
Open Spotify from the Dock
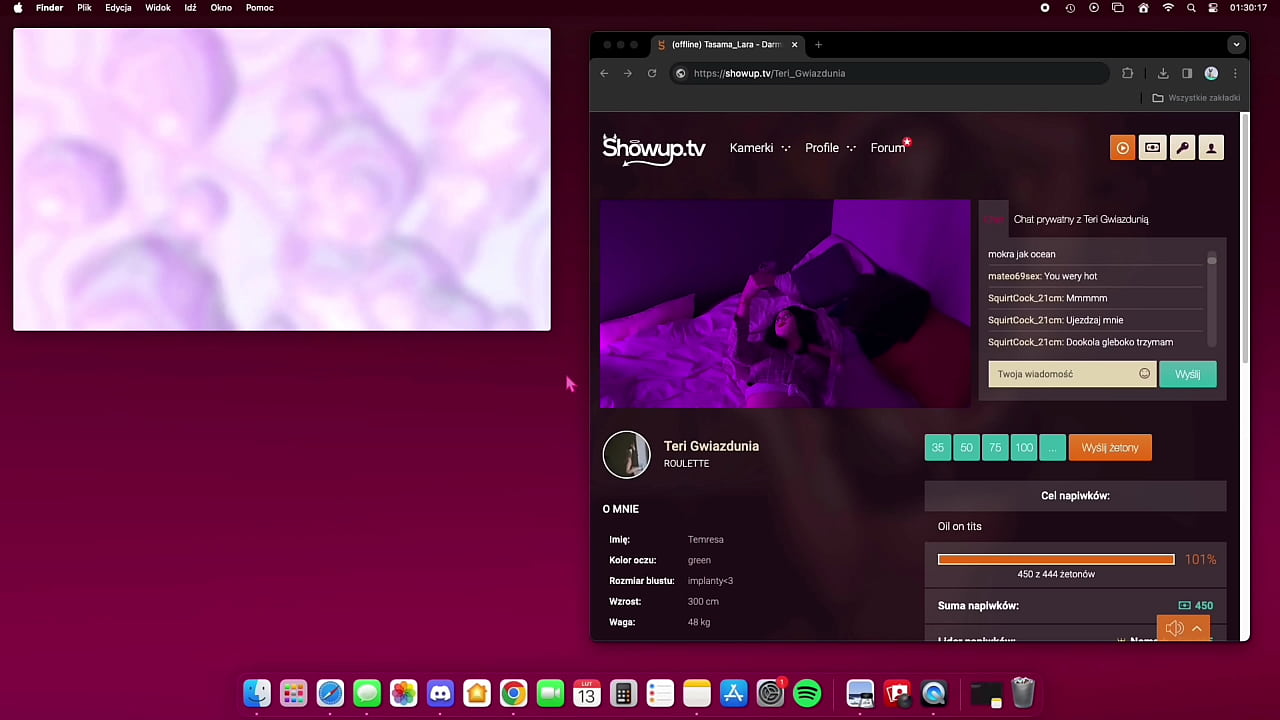807,693
